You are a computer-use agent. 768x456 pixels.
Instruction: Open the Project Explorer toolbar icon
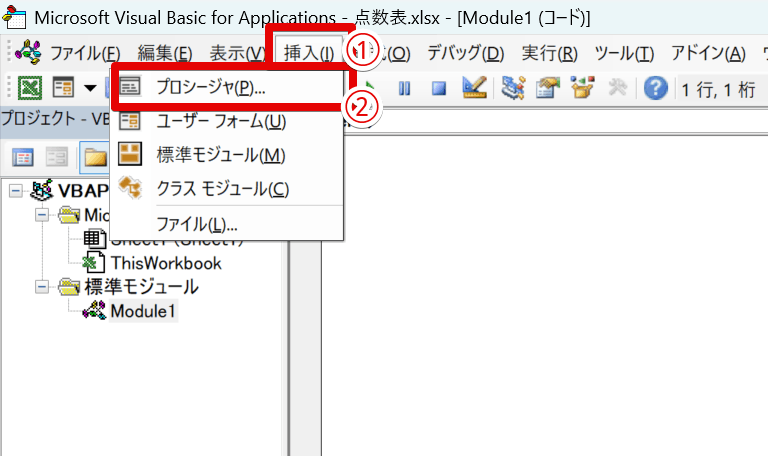(513, 88)
